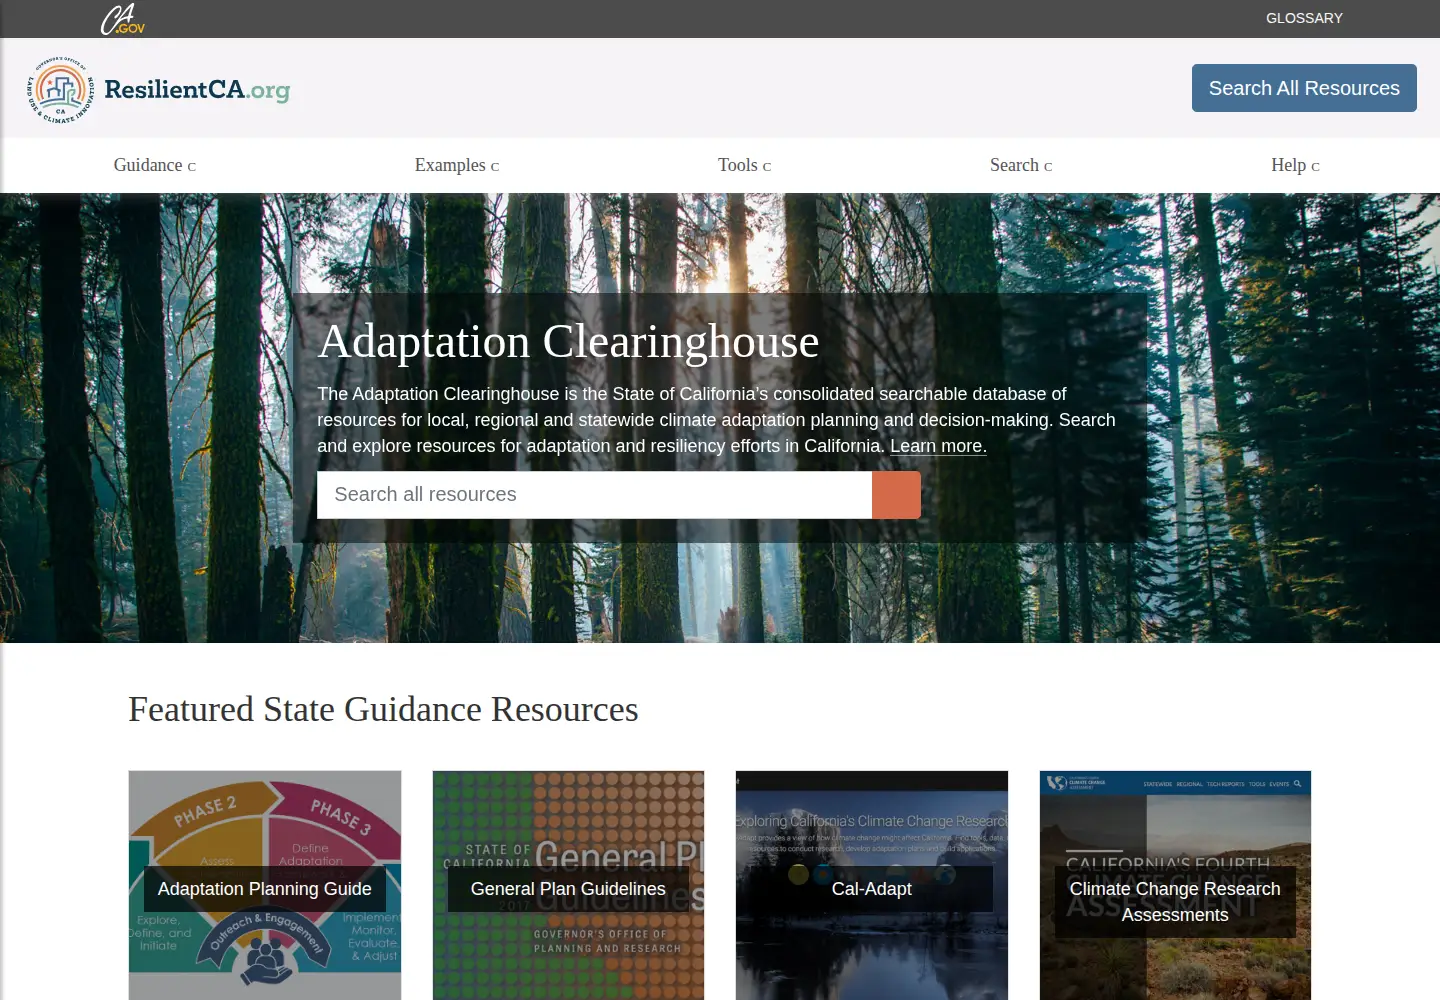Screen dimensions: 1440x1000
Task: Click the CA.gov logo icon
Action: 122,19
